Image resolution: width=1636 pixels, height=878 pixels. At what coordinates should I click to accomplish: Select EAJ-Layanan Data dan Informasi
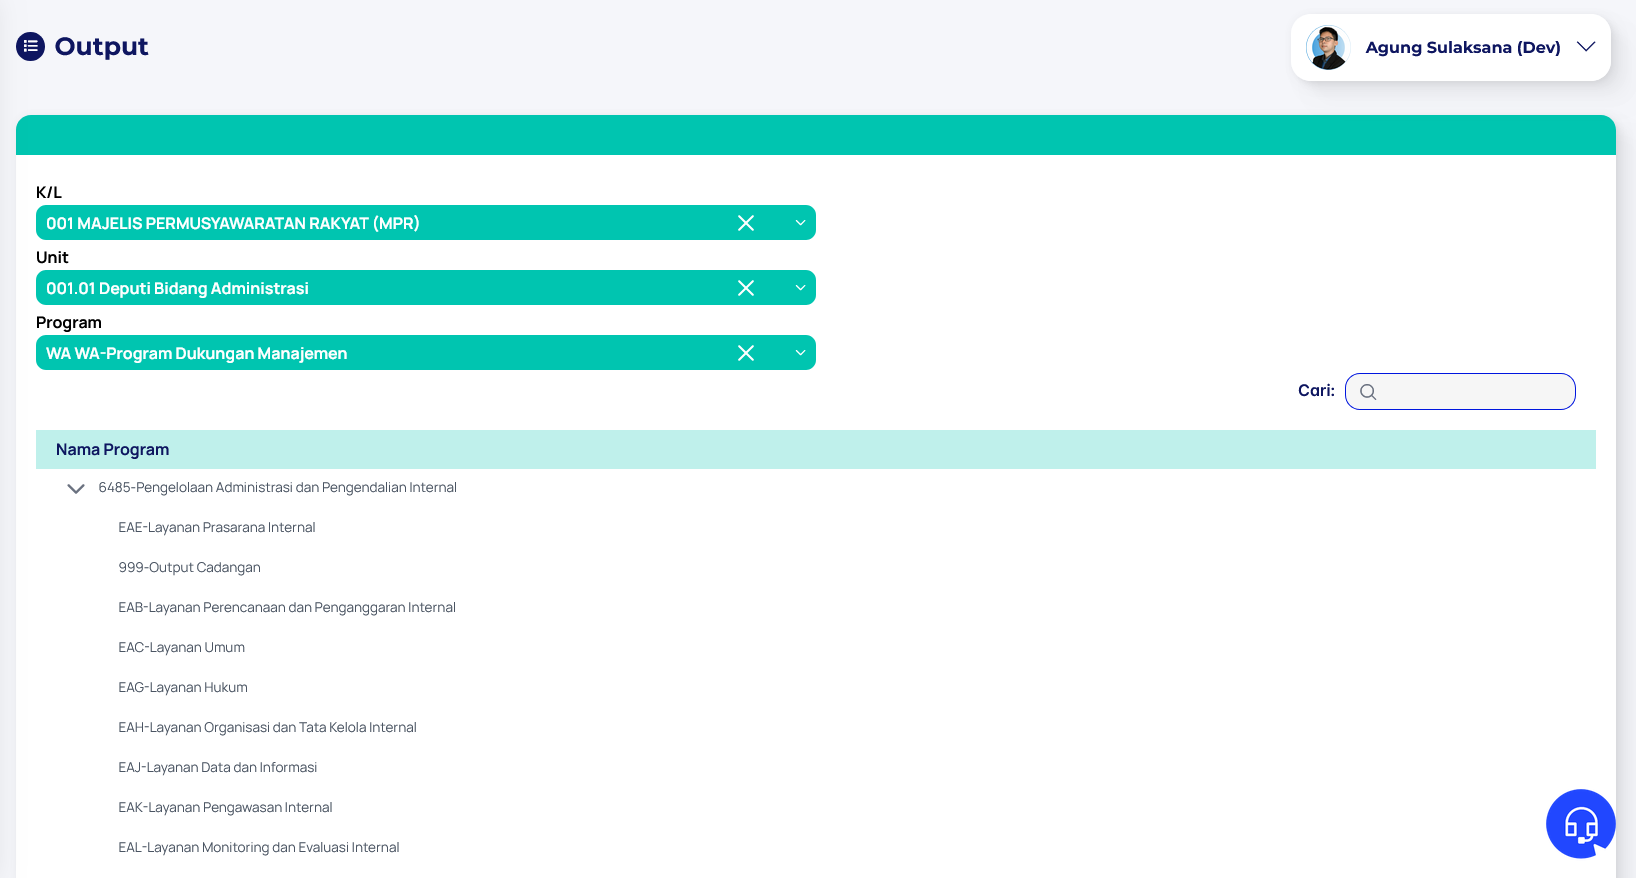[217, 767]
